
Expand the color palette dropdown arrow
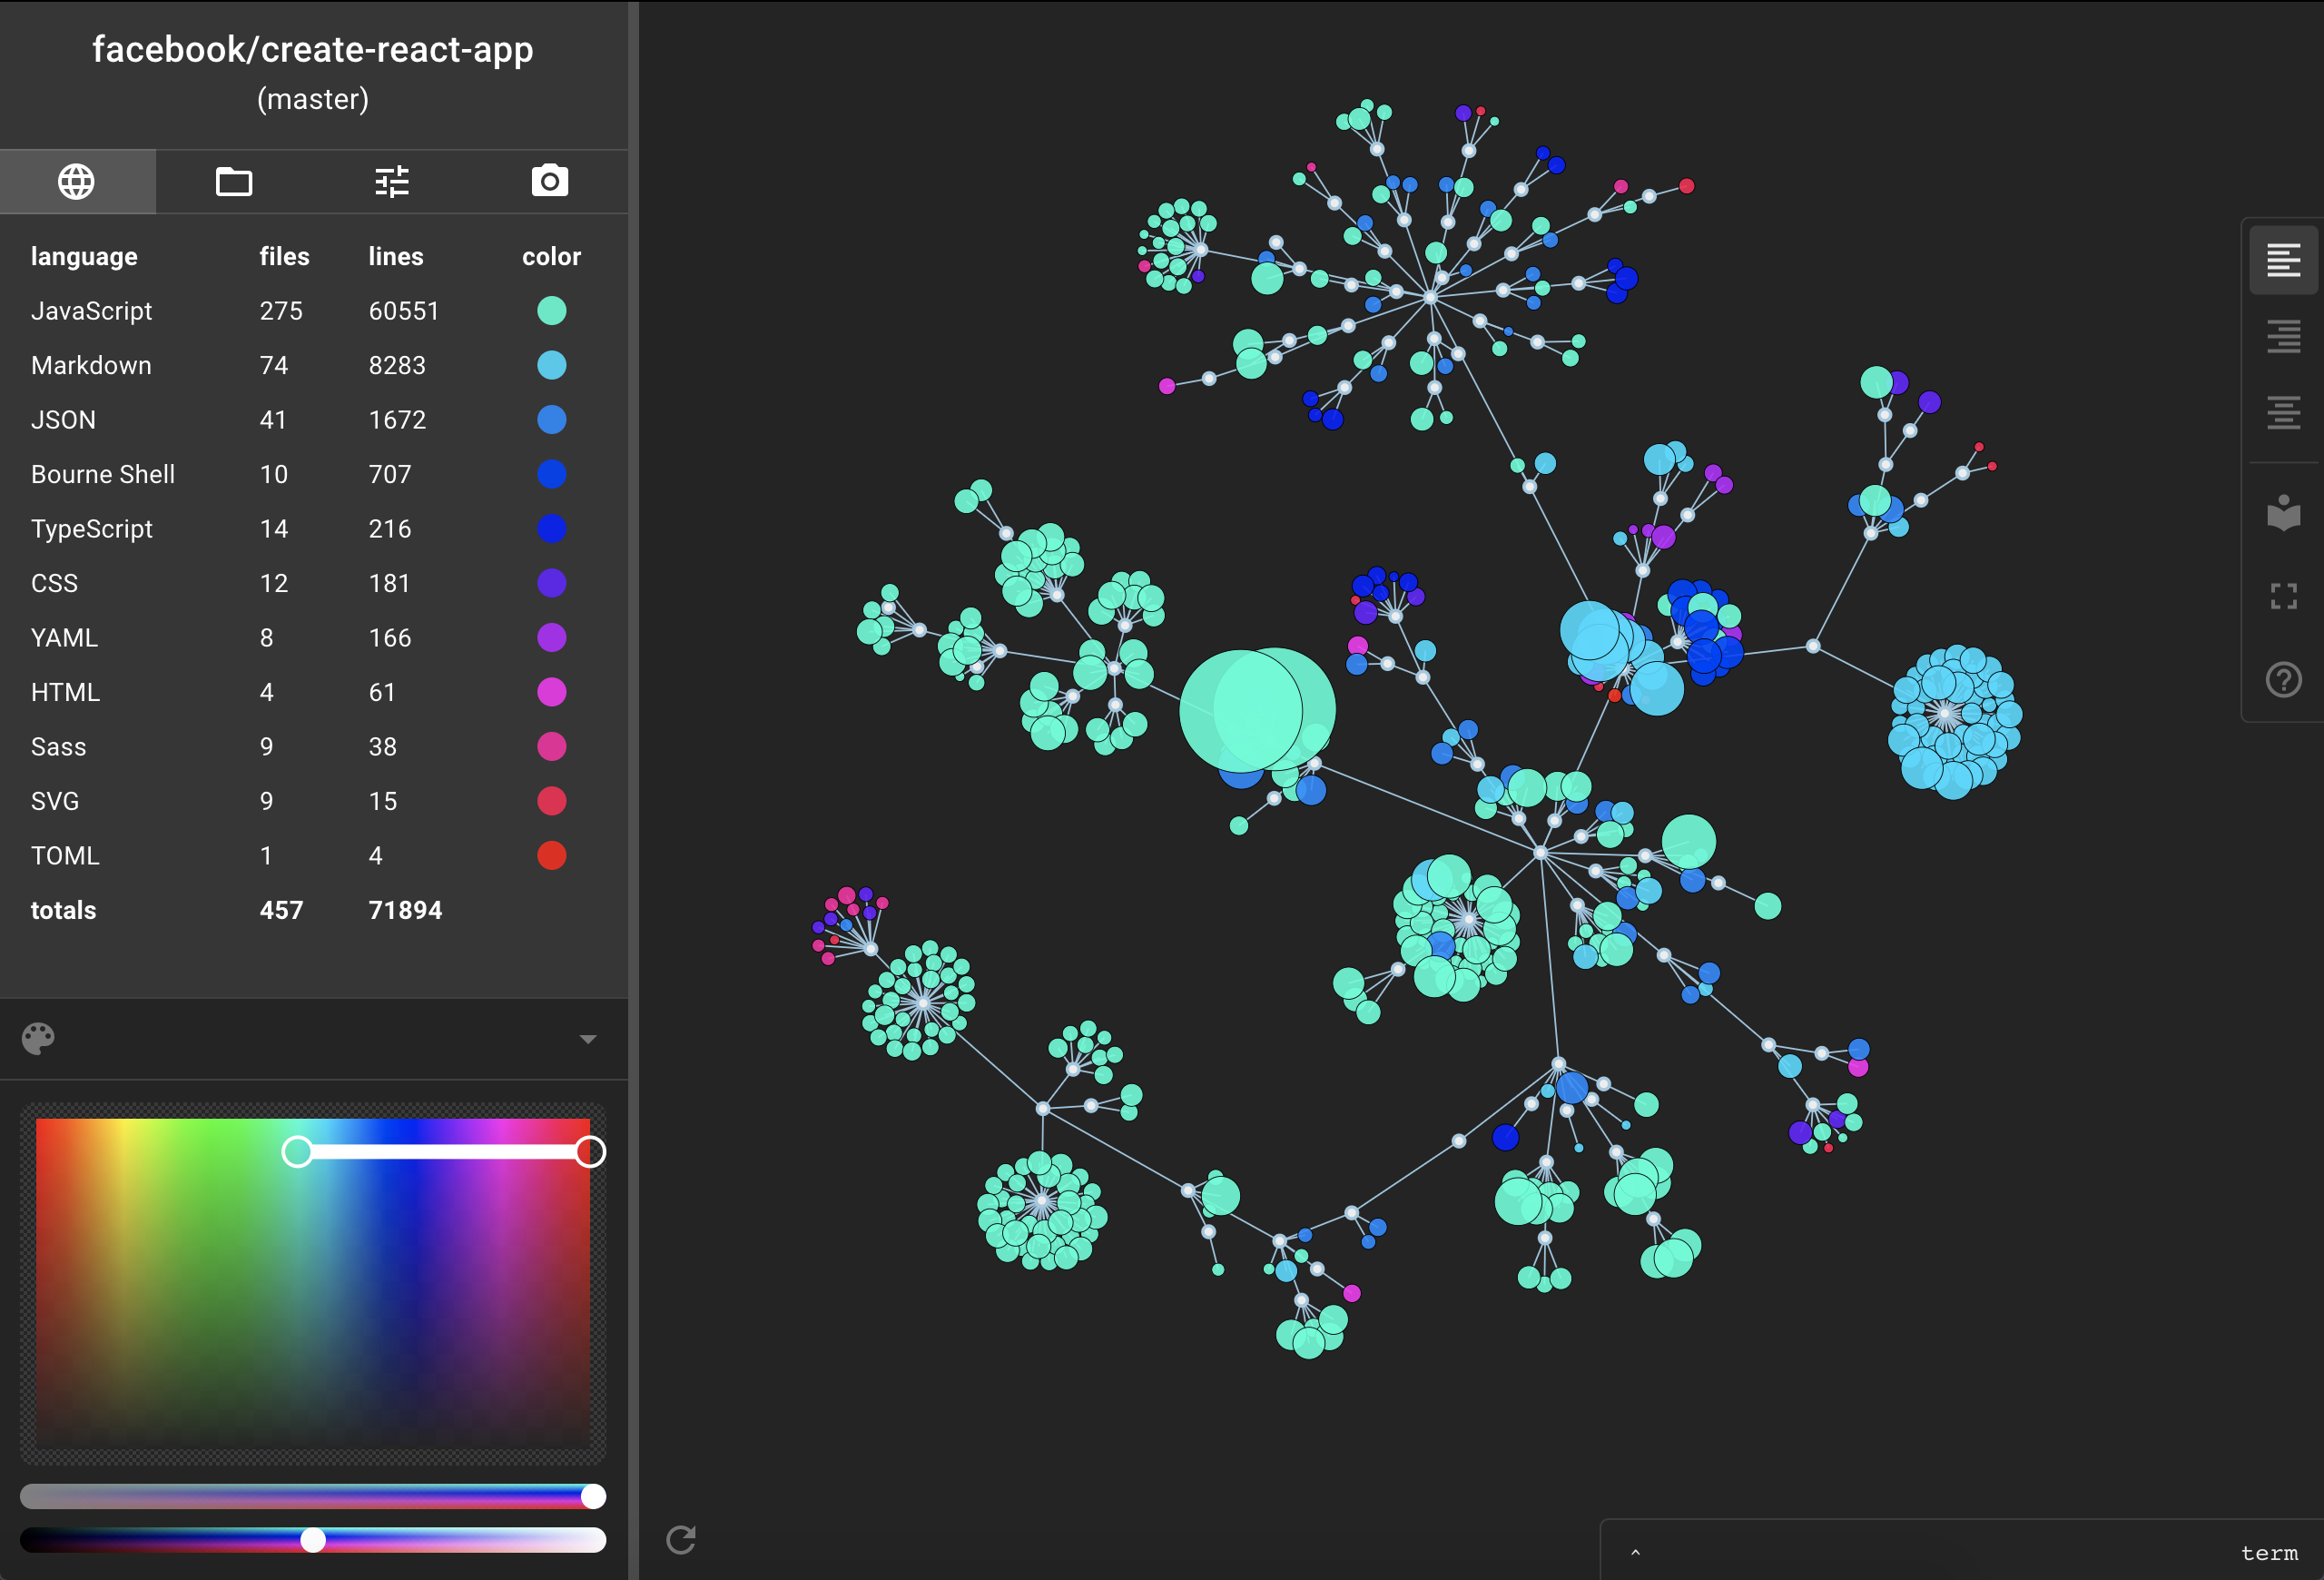click(x=588, y=1039)
